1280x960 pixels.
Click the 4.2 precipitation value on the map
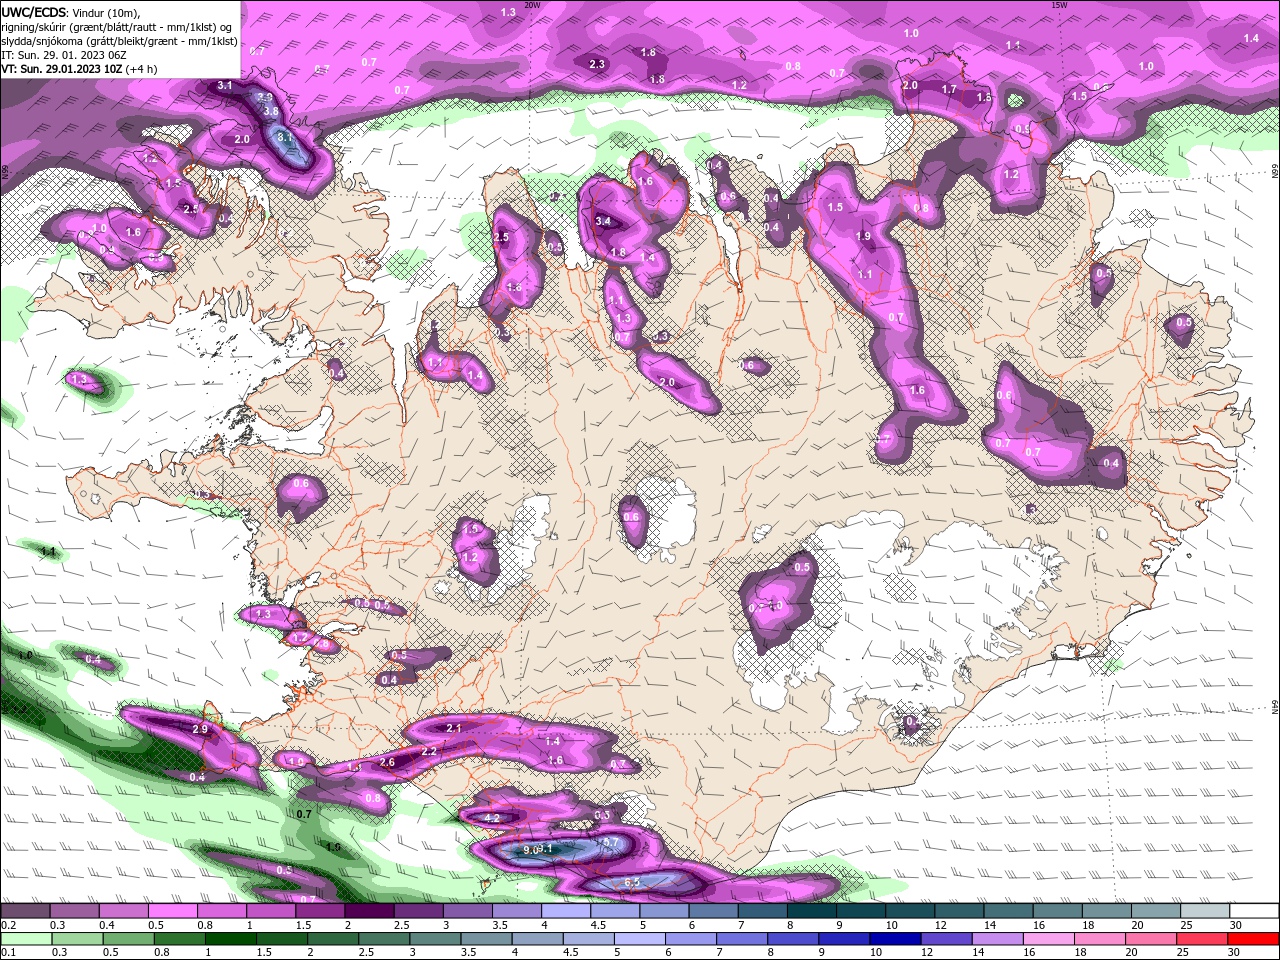coord(491,818)
